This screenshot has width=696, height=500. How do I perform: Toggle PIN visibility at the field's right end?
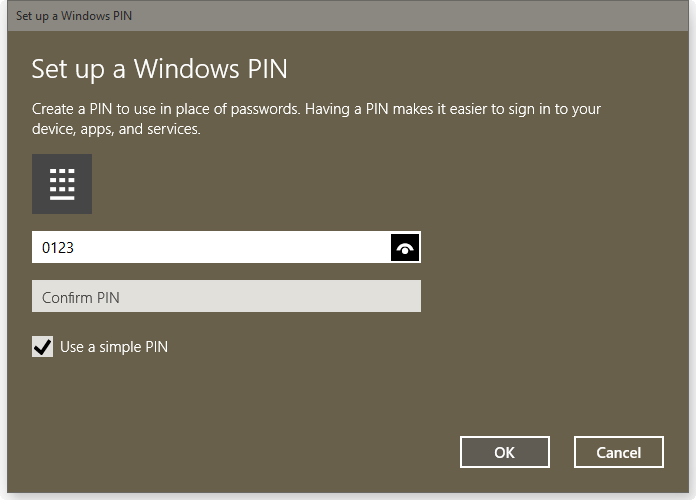click(405, 248)
